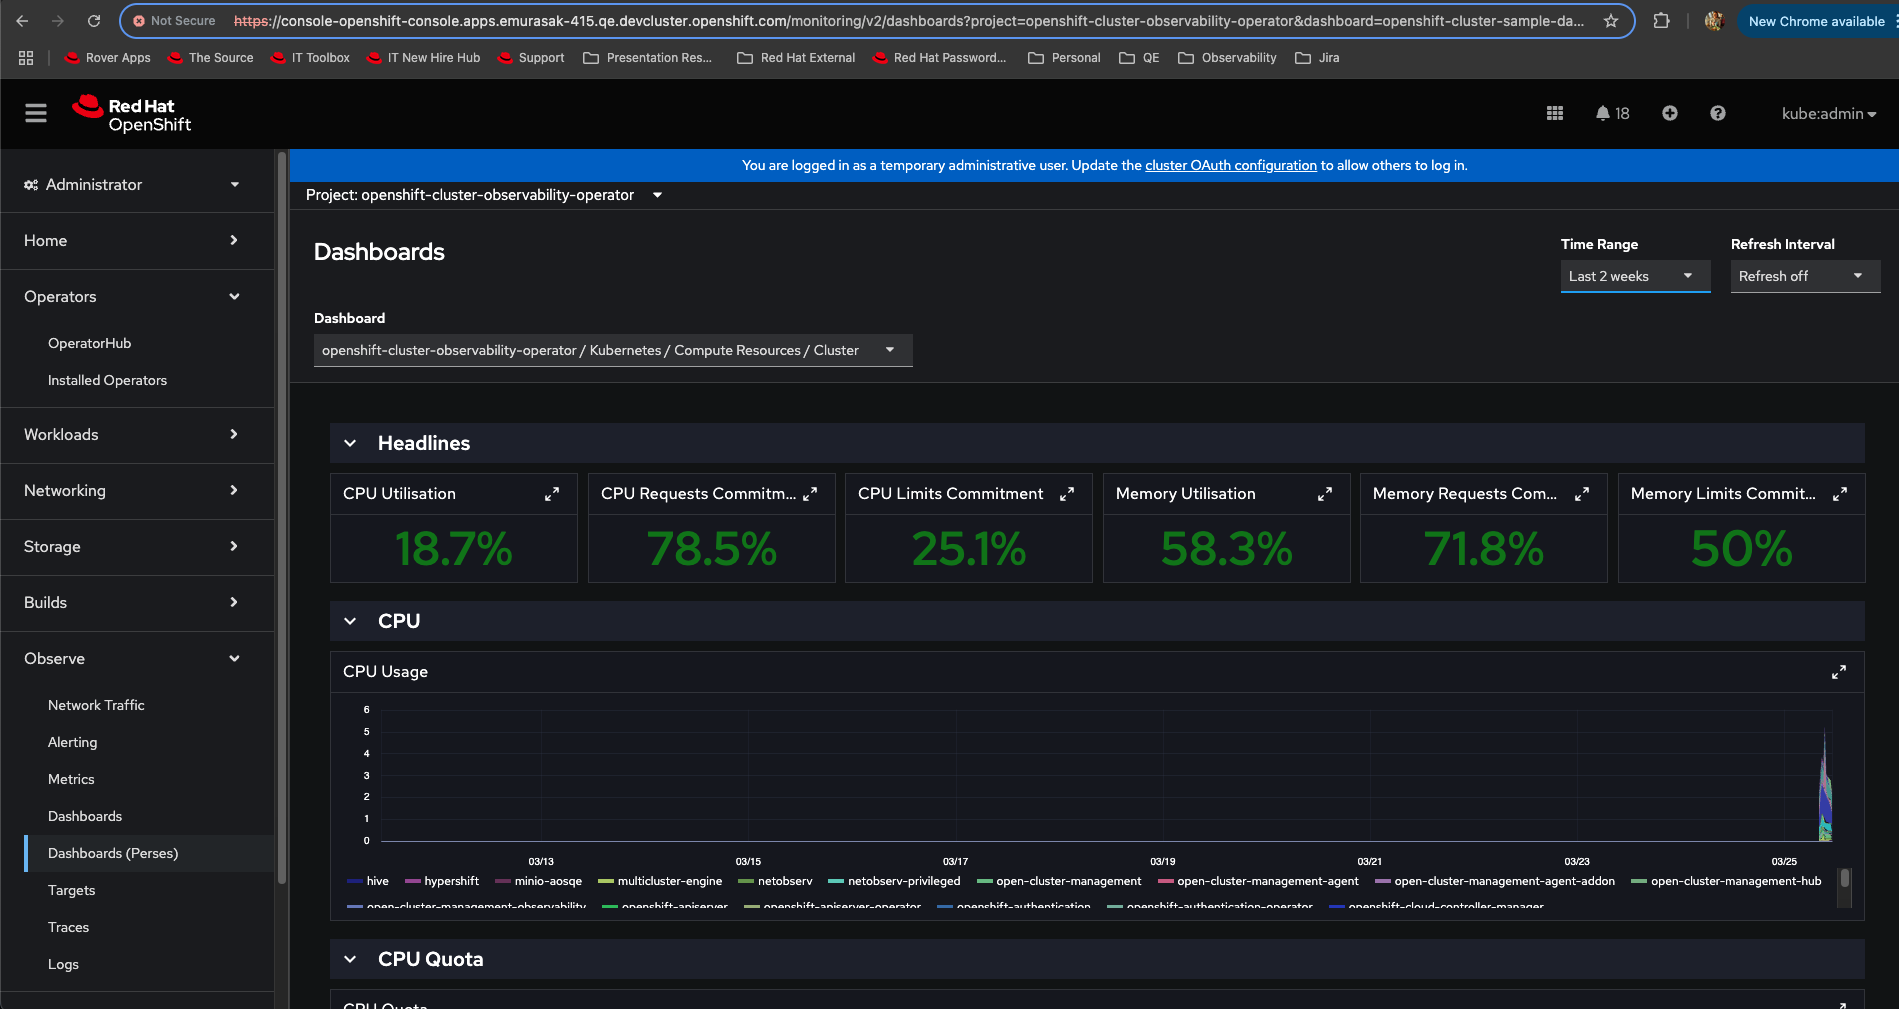Open the hamburger navigation menu
The width and height of the screenshot is (1899, 1009).
click(36, 114)
